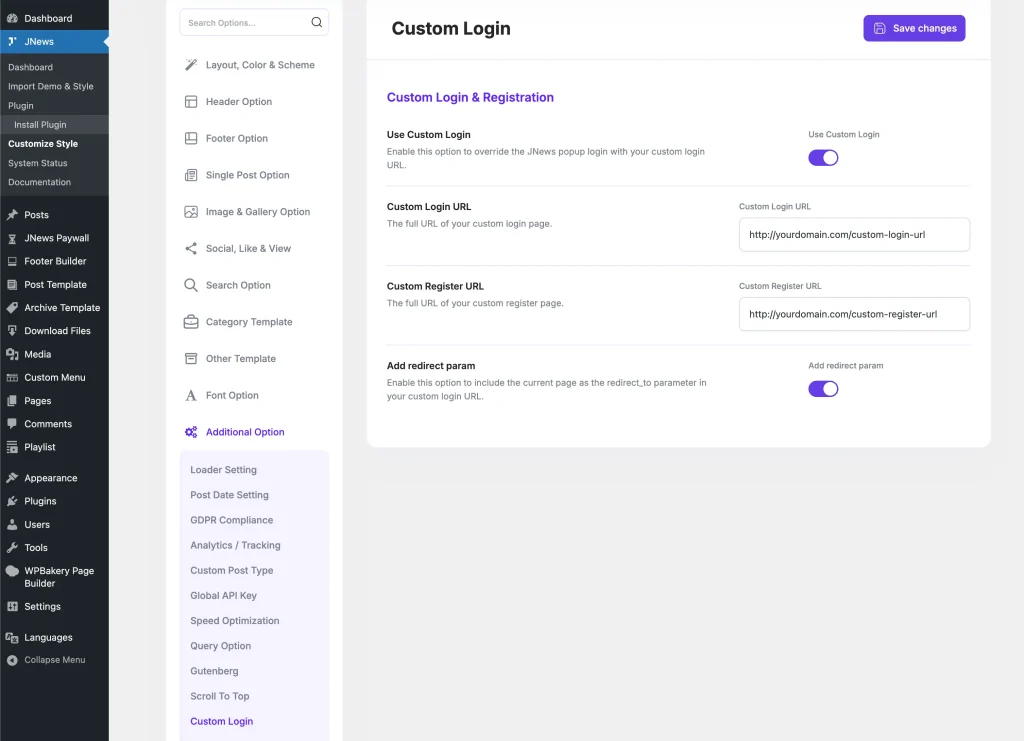Screen dimensions: 1024x741
Task: Click the Header Option layout icon
Action: pos(191,101)
